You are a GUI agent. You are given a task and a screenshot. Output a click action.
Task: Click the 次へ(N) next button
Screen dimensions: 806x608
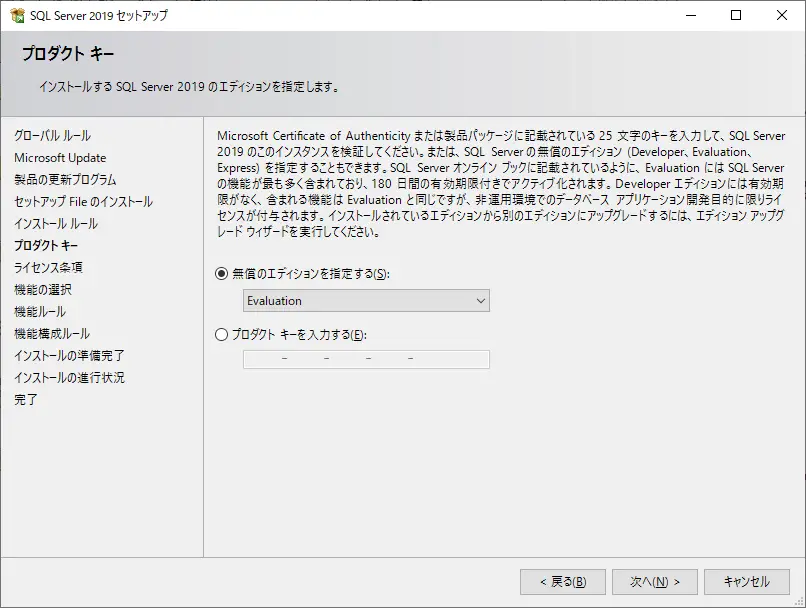pyautogui.click(x=655, y=582)
